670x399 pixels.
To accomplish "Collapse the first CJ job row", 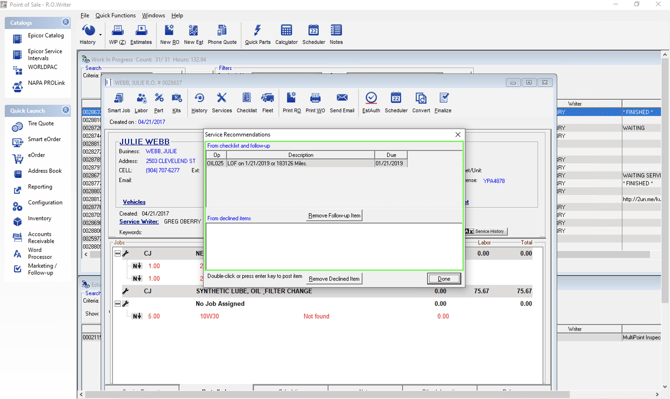I will pos(118,253).
